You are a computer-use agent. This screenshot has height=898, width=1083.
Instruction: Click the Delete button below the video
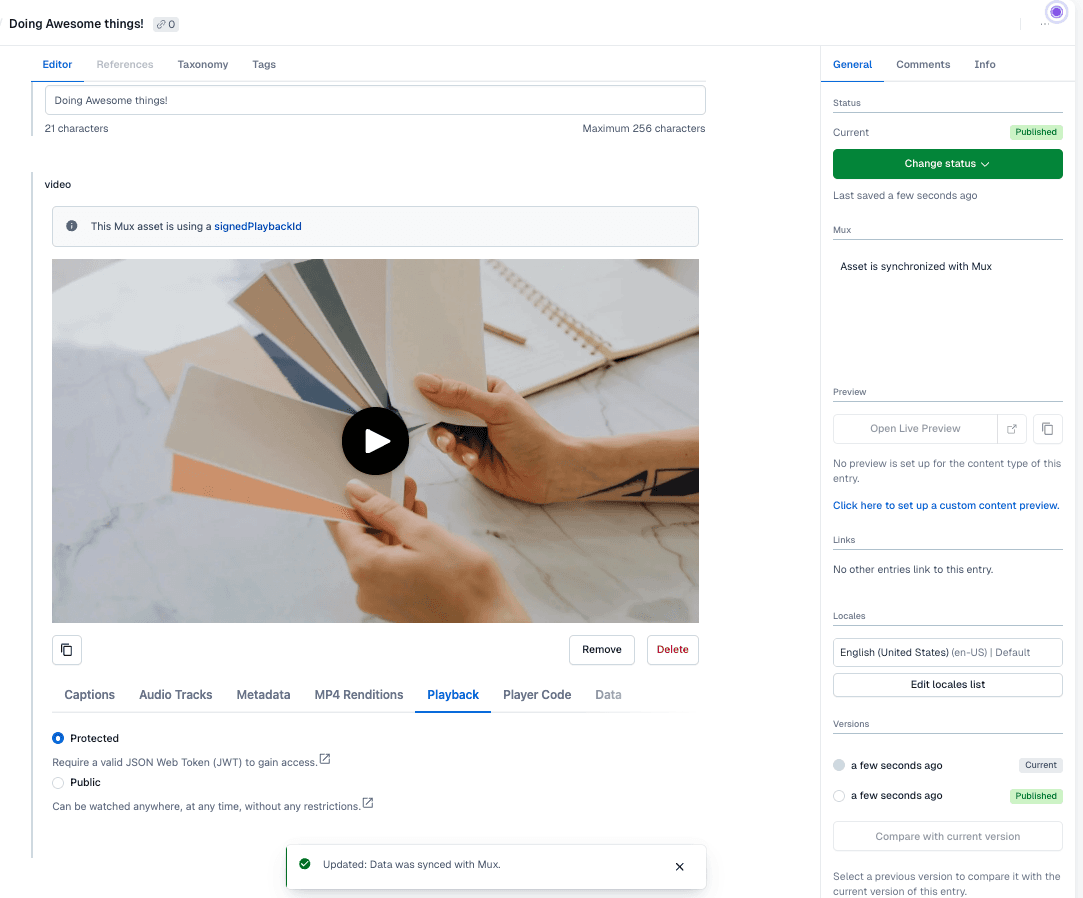tap(672, 650)
